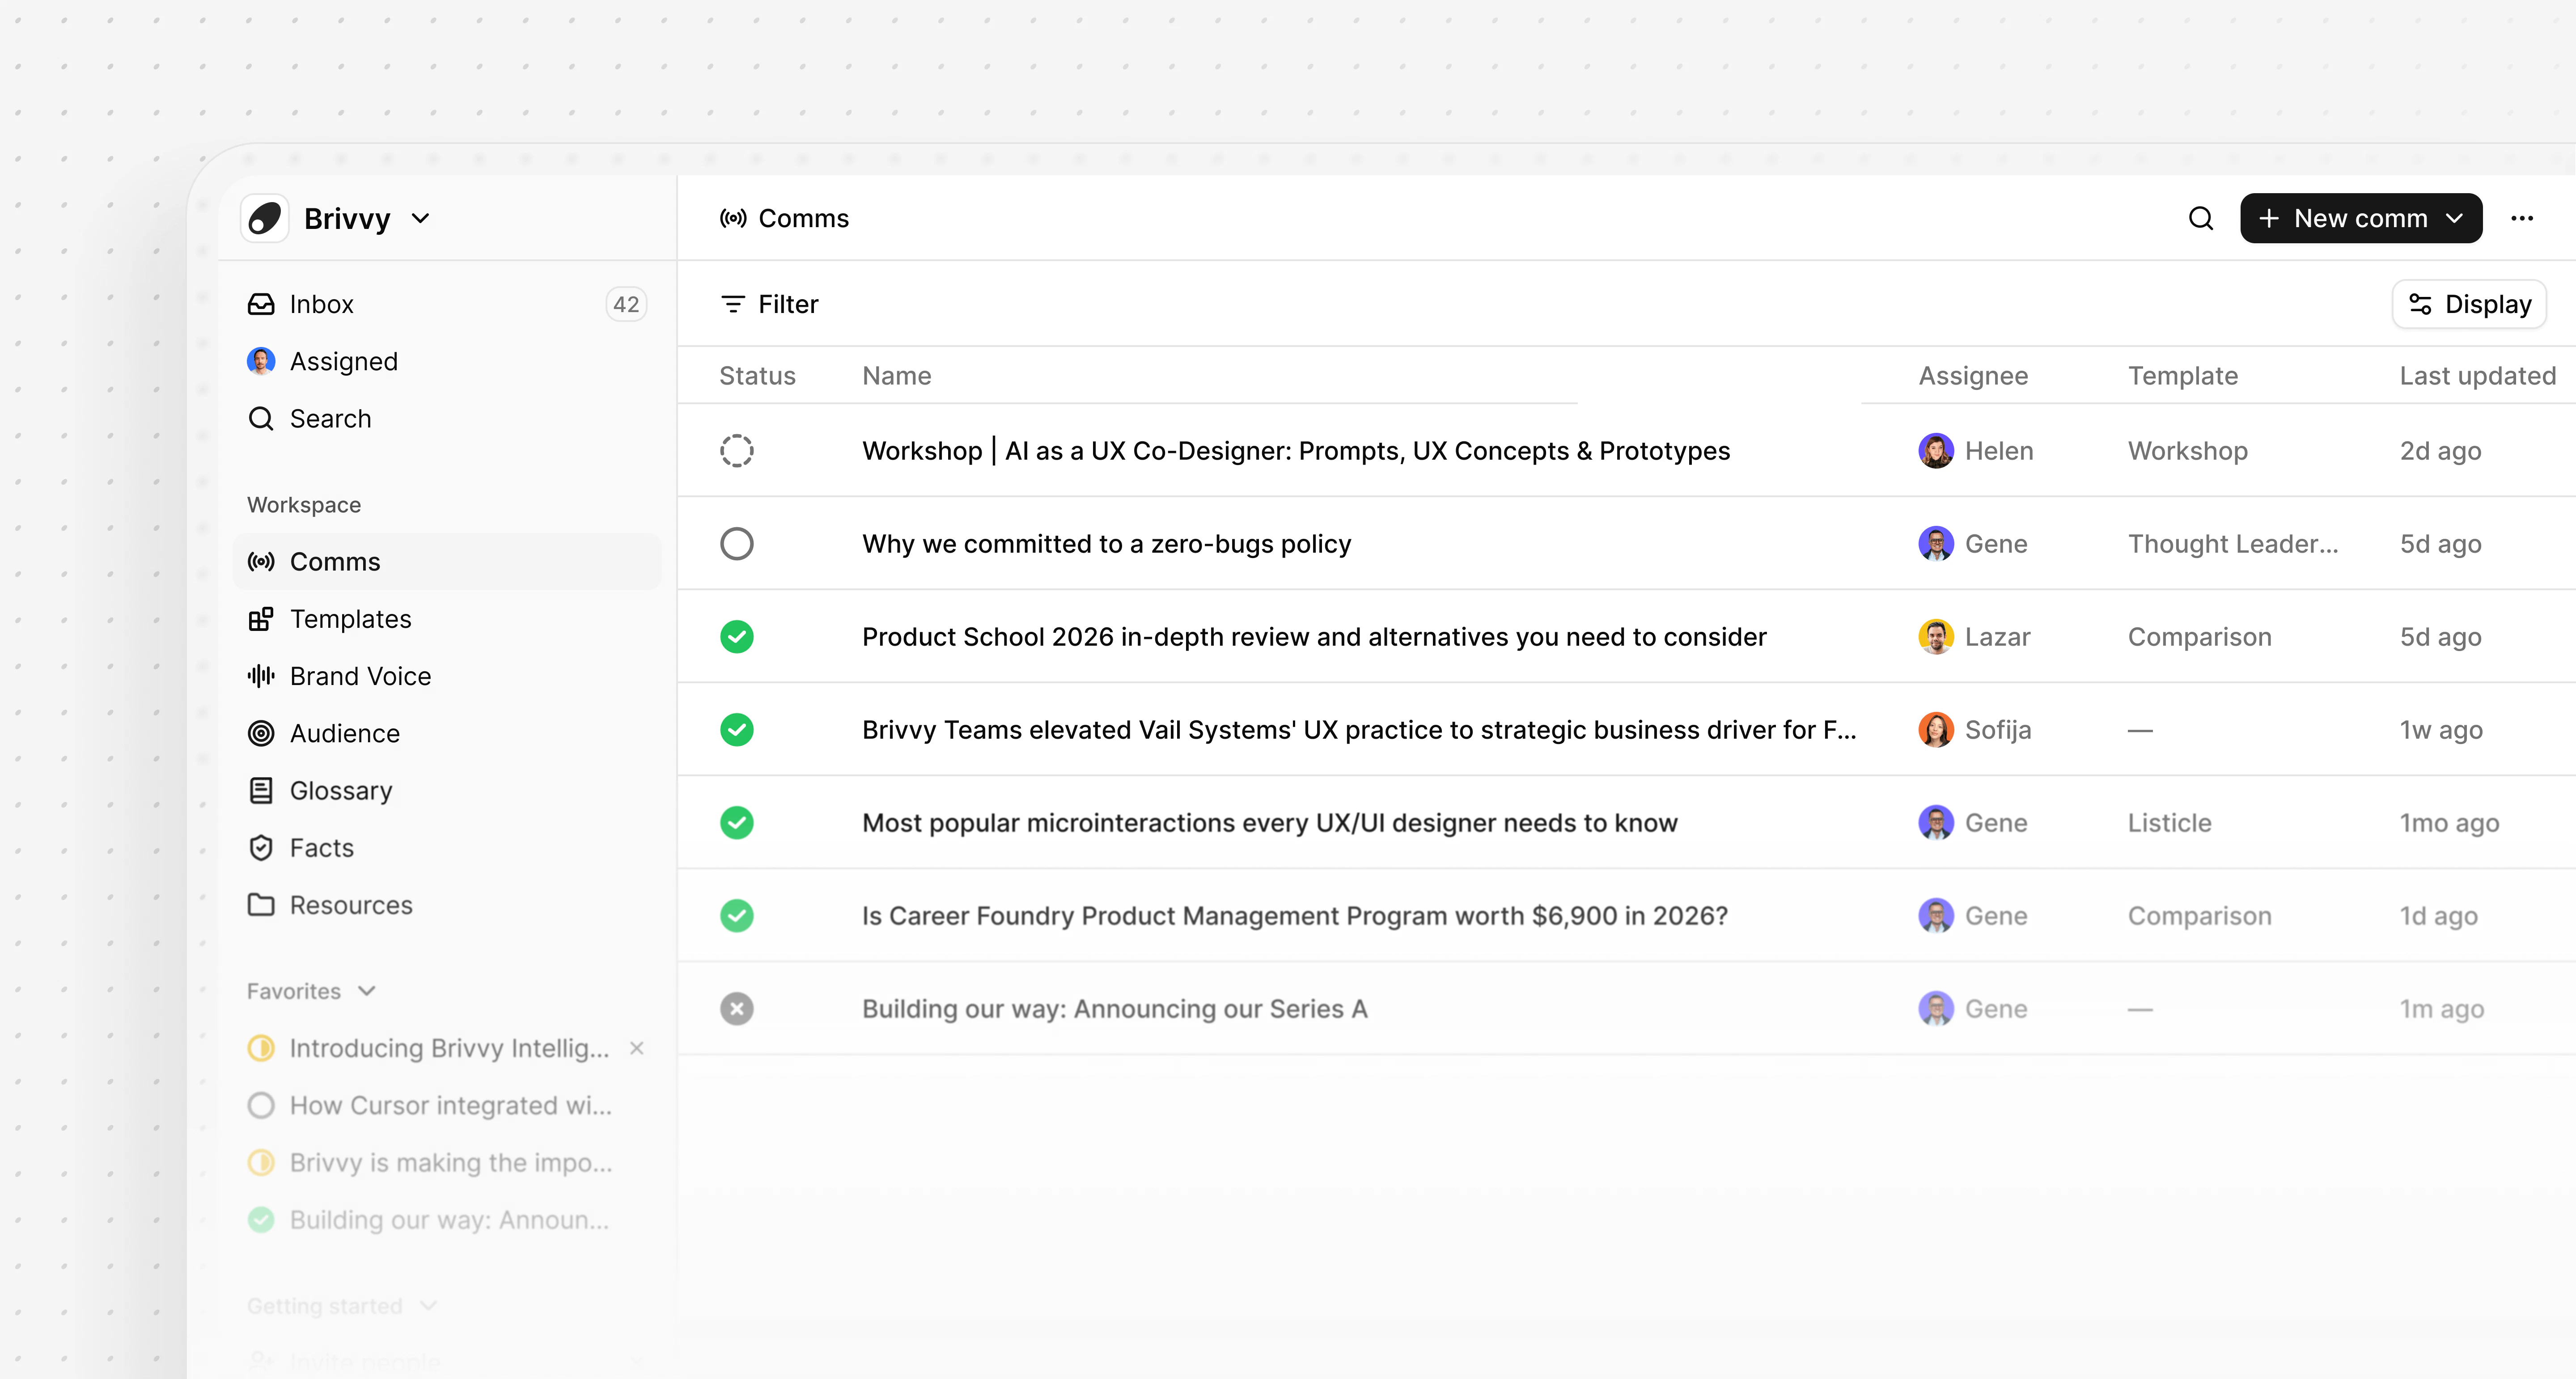Viewport: 2576px width, 1379px height.
Task: Click the Filter button
Action: pyautogui.click(x=769, y=304)
